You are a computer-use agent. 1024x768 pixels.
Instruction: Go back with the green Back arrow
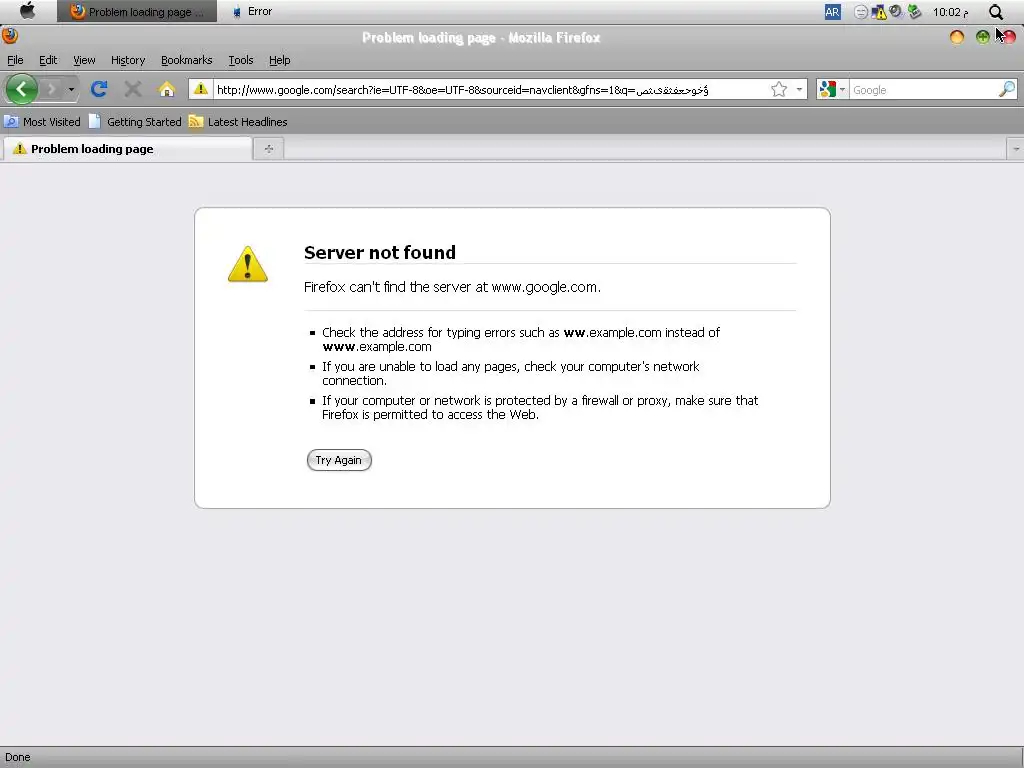(22, 89)
